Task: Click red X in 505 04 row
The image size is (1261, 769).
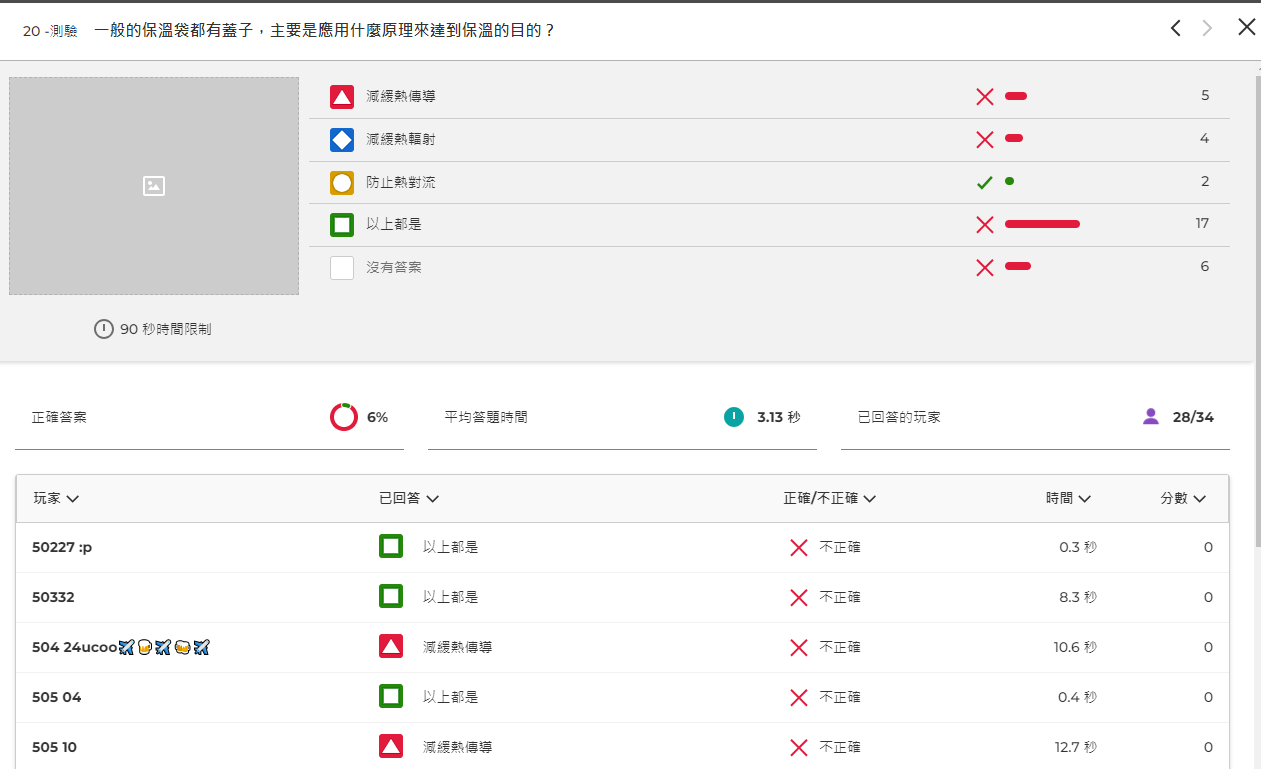Action: coord(799,698)
